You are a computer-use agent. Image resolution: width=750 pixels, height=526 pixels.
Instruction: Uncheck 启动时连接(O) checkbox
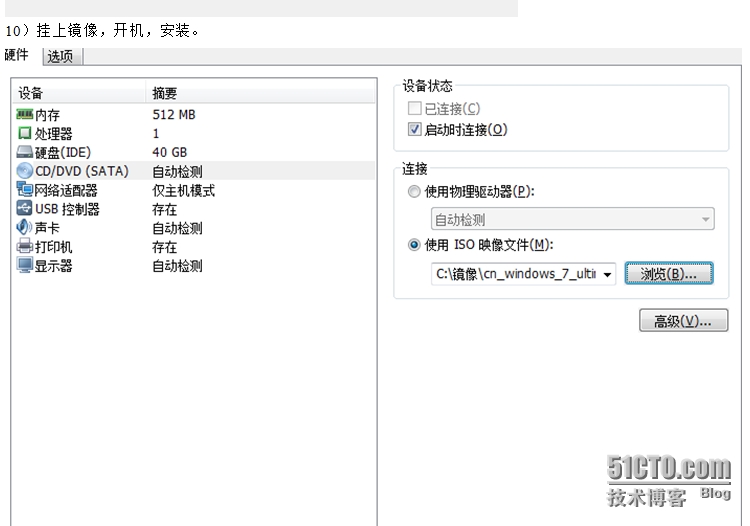click(414, 129)
